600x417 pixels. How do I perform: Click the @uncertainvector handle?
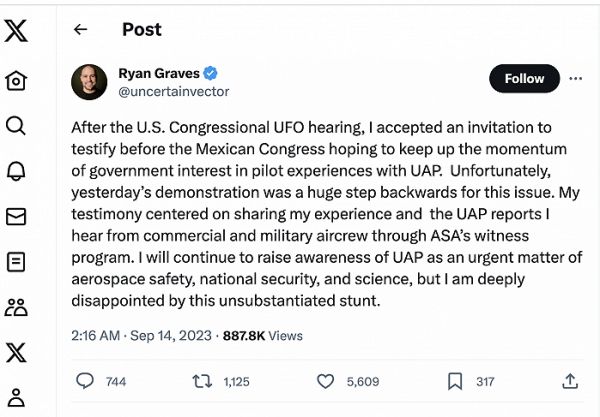[x=174, y=91]
